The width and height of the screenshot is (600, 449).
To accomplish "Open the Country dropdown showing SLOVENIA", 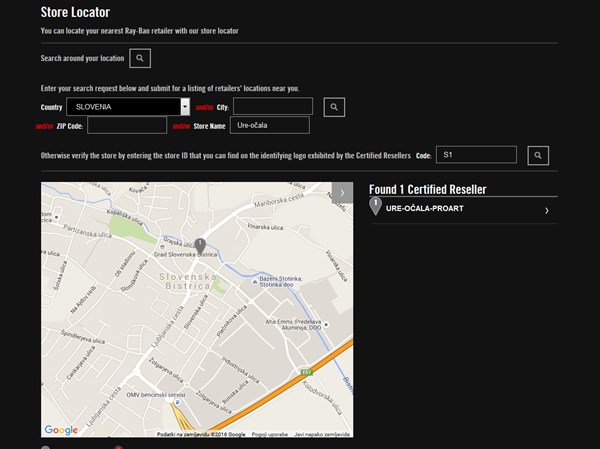I will [x=128, y=107].
